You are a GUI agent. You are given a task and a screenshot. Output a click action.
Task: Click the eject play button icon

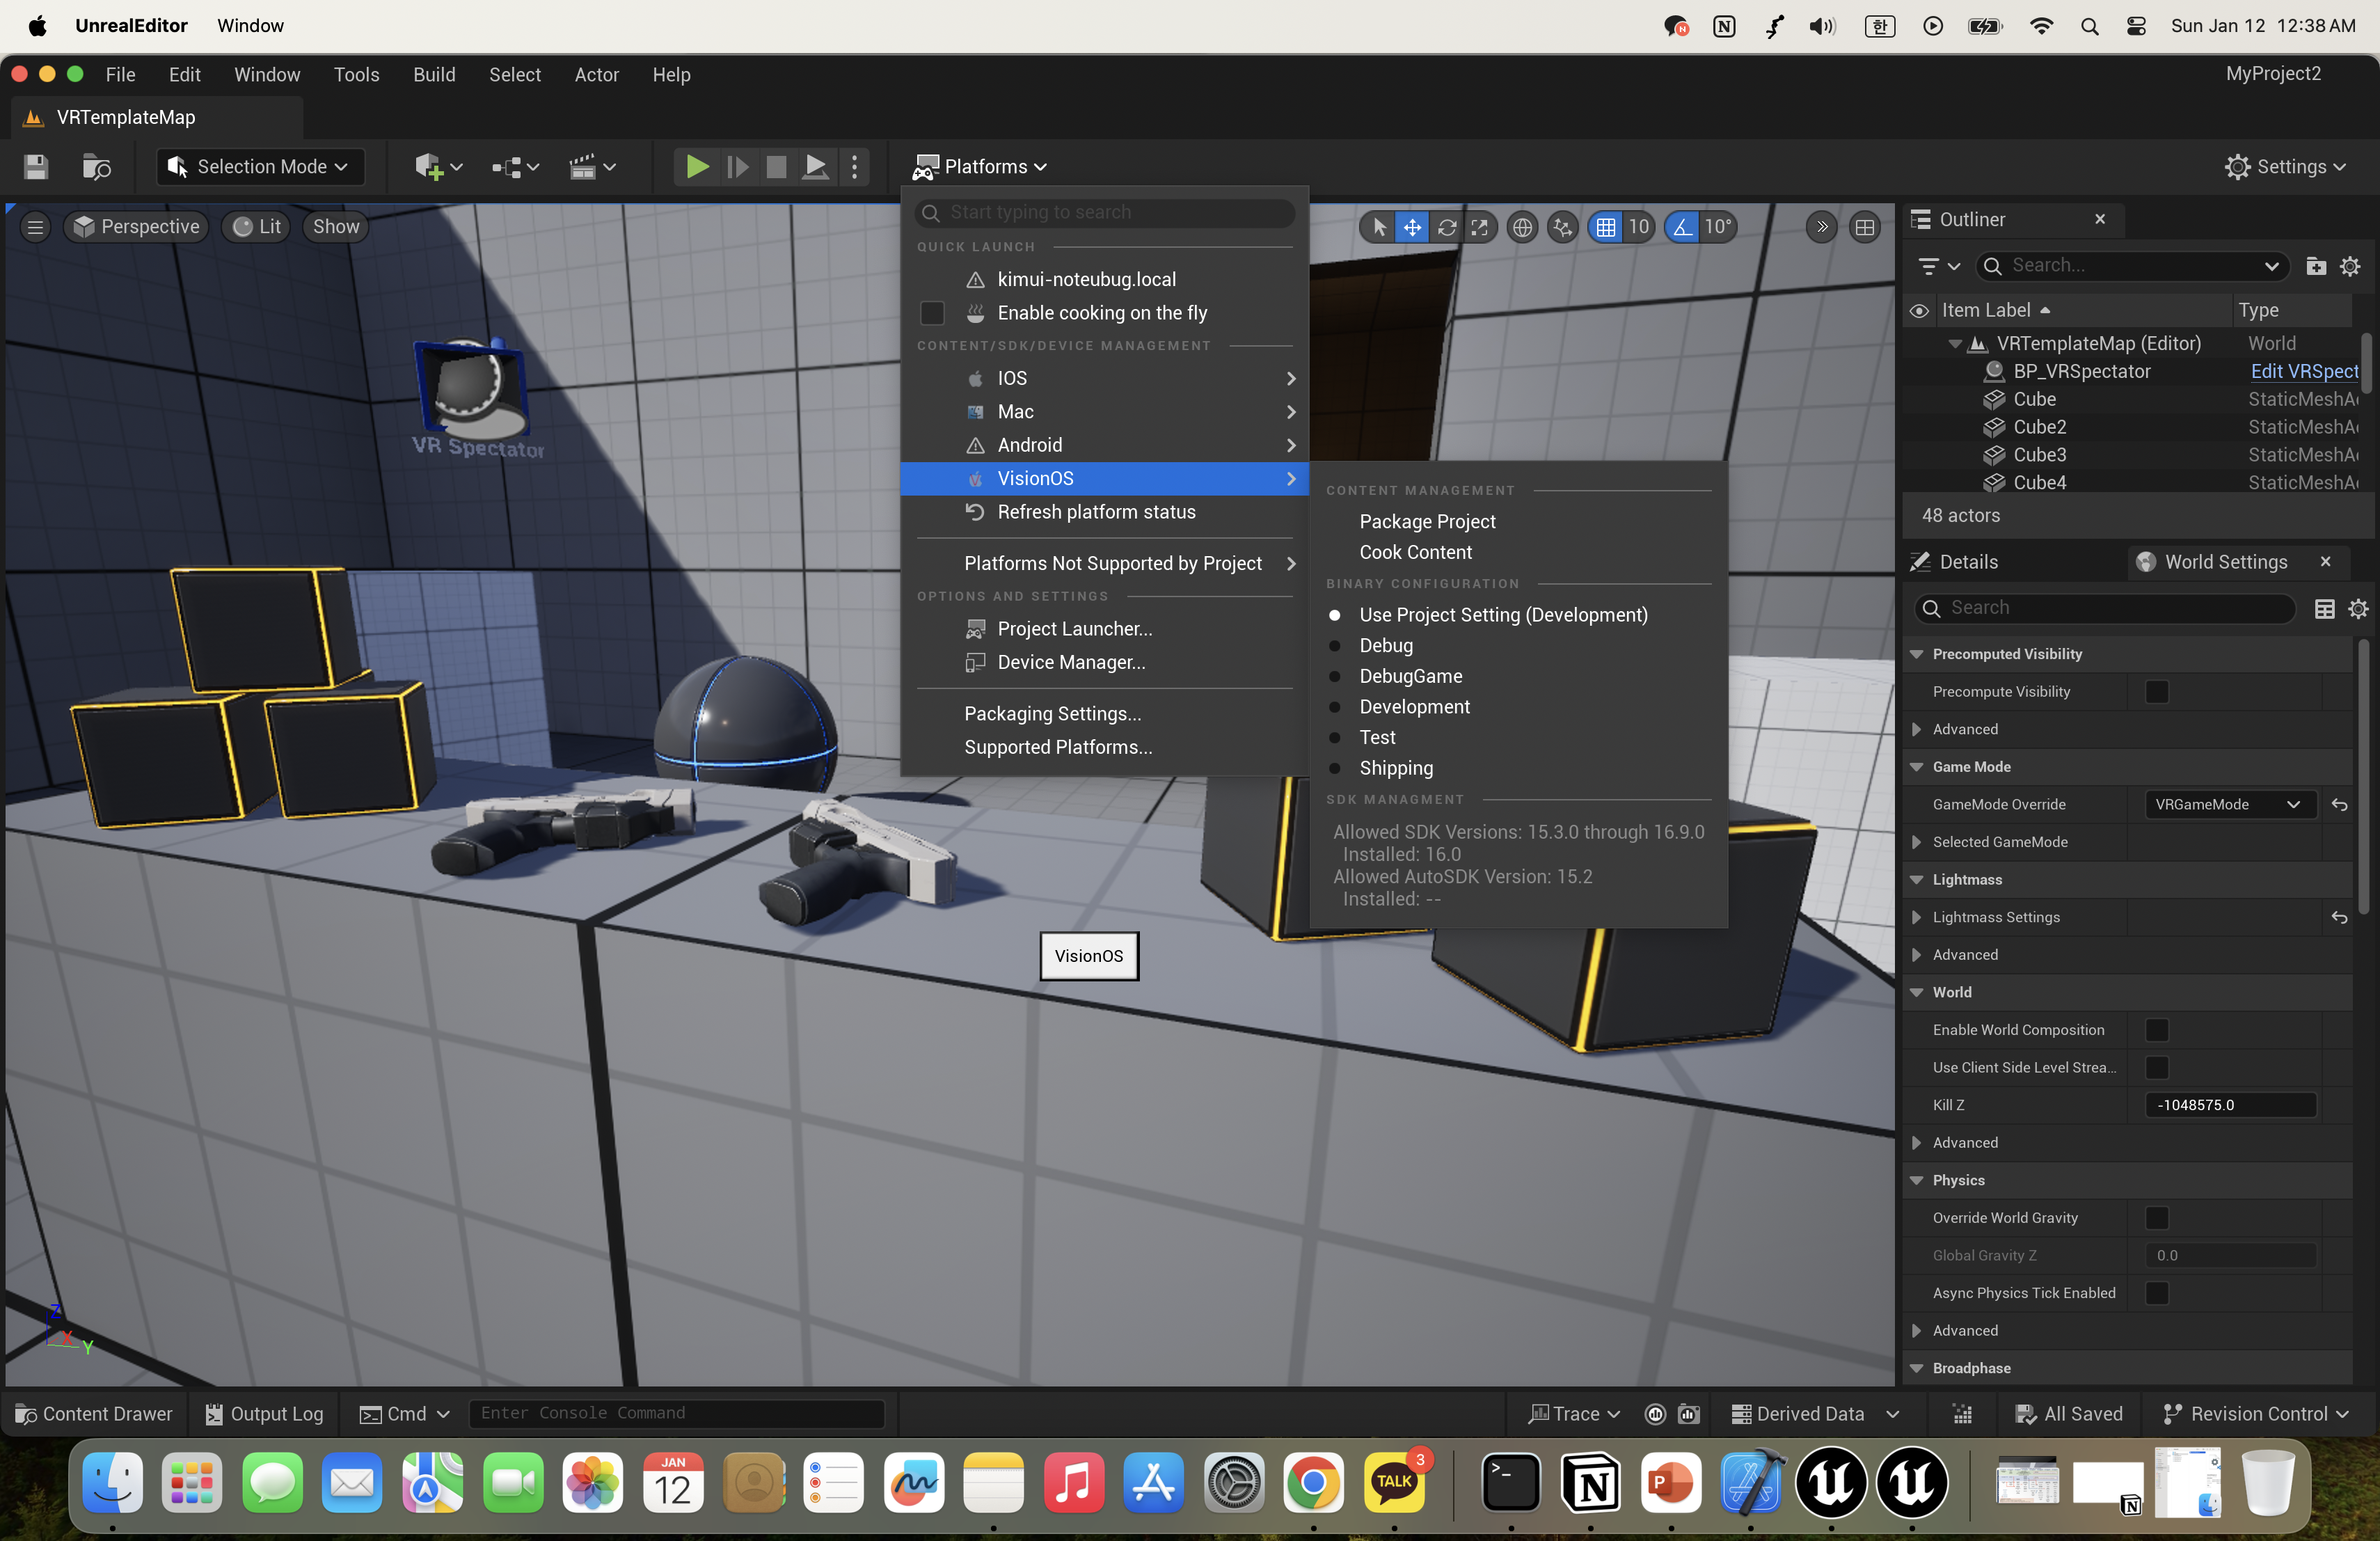click(x=816, y=167)
